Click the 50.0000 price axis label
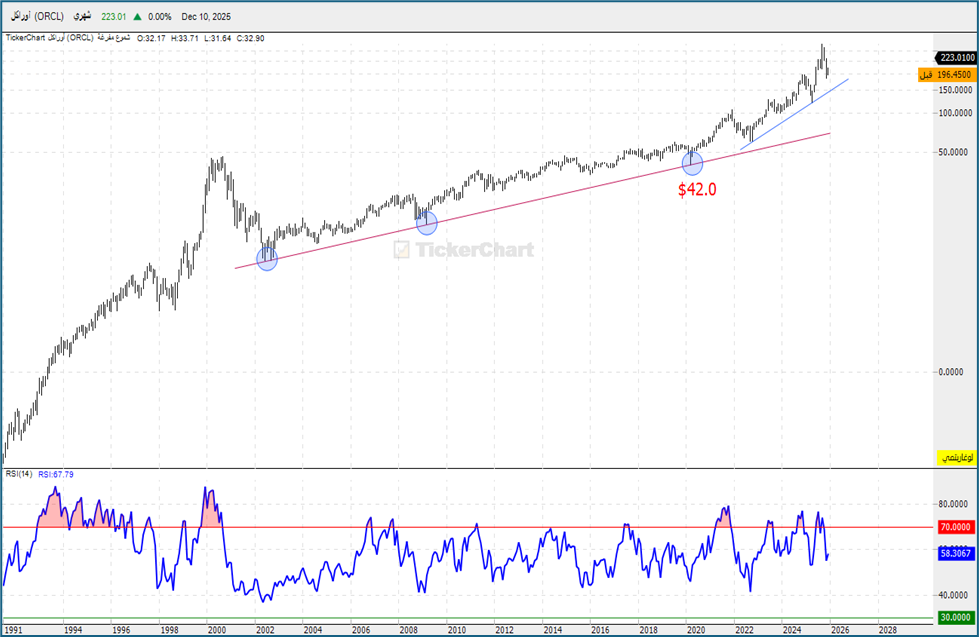Viewport: 979px width, 637px height. (x=955, y=152)
